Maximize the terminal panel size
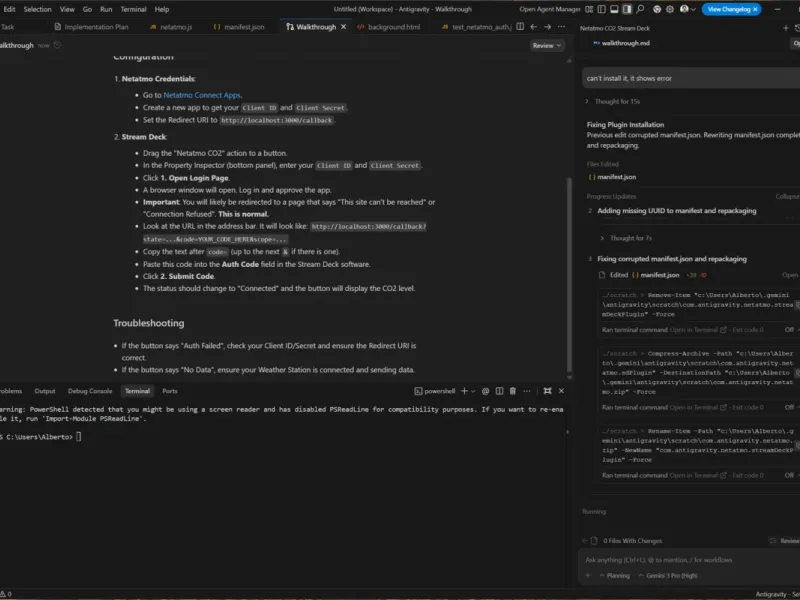800x600 pixels. pyautogui.click(x=547, y=391)
